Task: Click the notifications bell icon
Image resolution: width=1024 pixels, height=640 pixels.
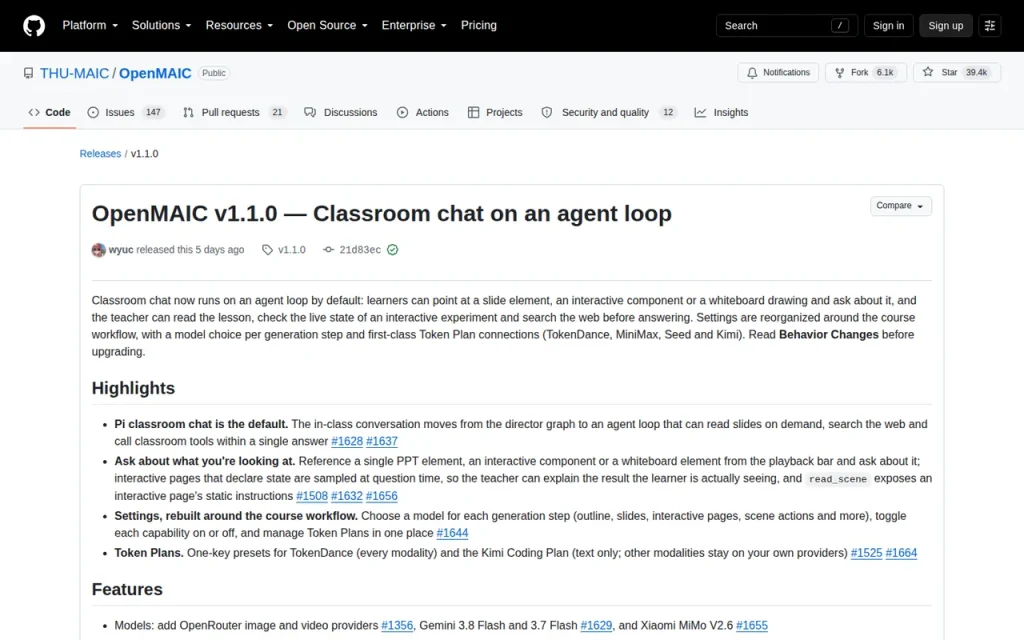Action: tap(752, 72)
